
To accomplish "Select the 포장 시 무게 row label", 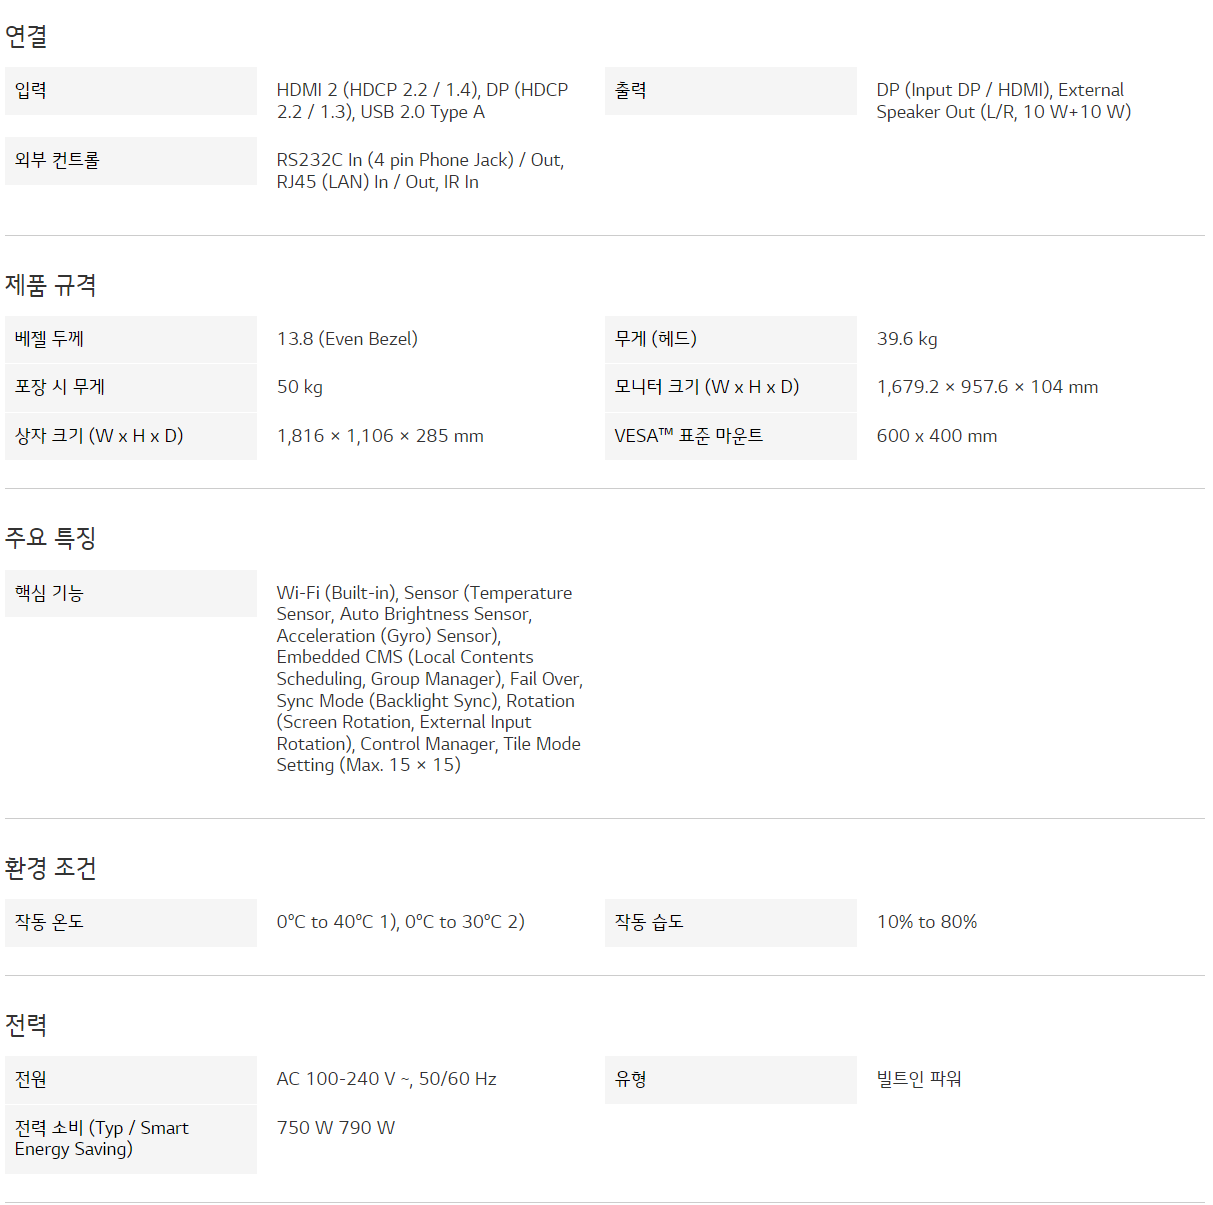I will pos(131,388).
